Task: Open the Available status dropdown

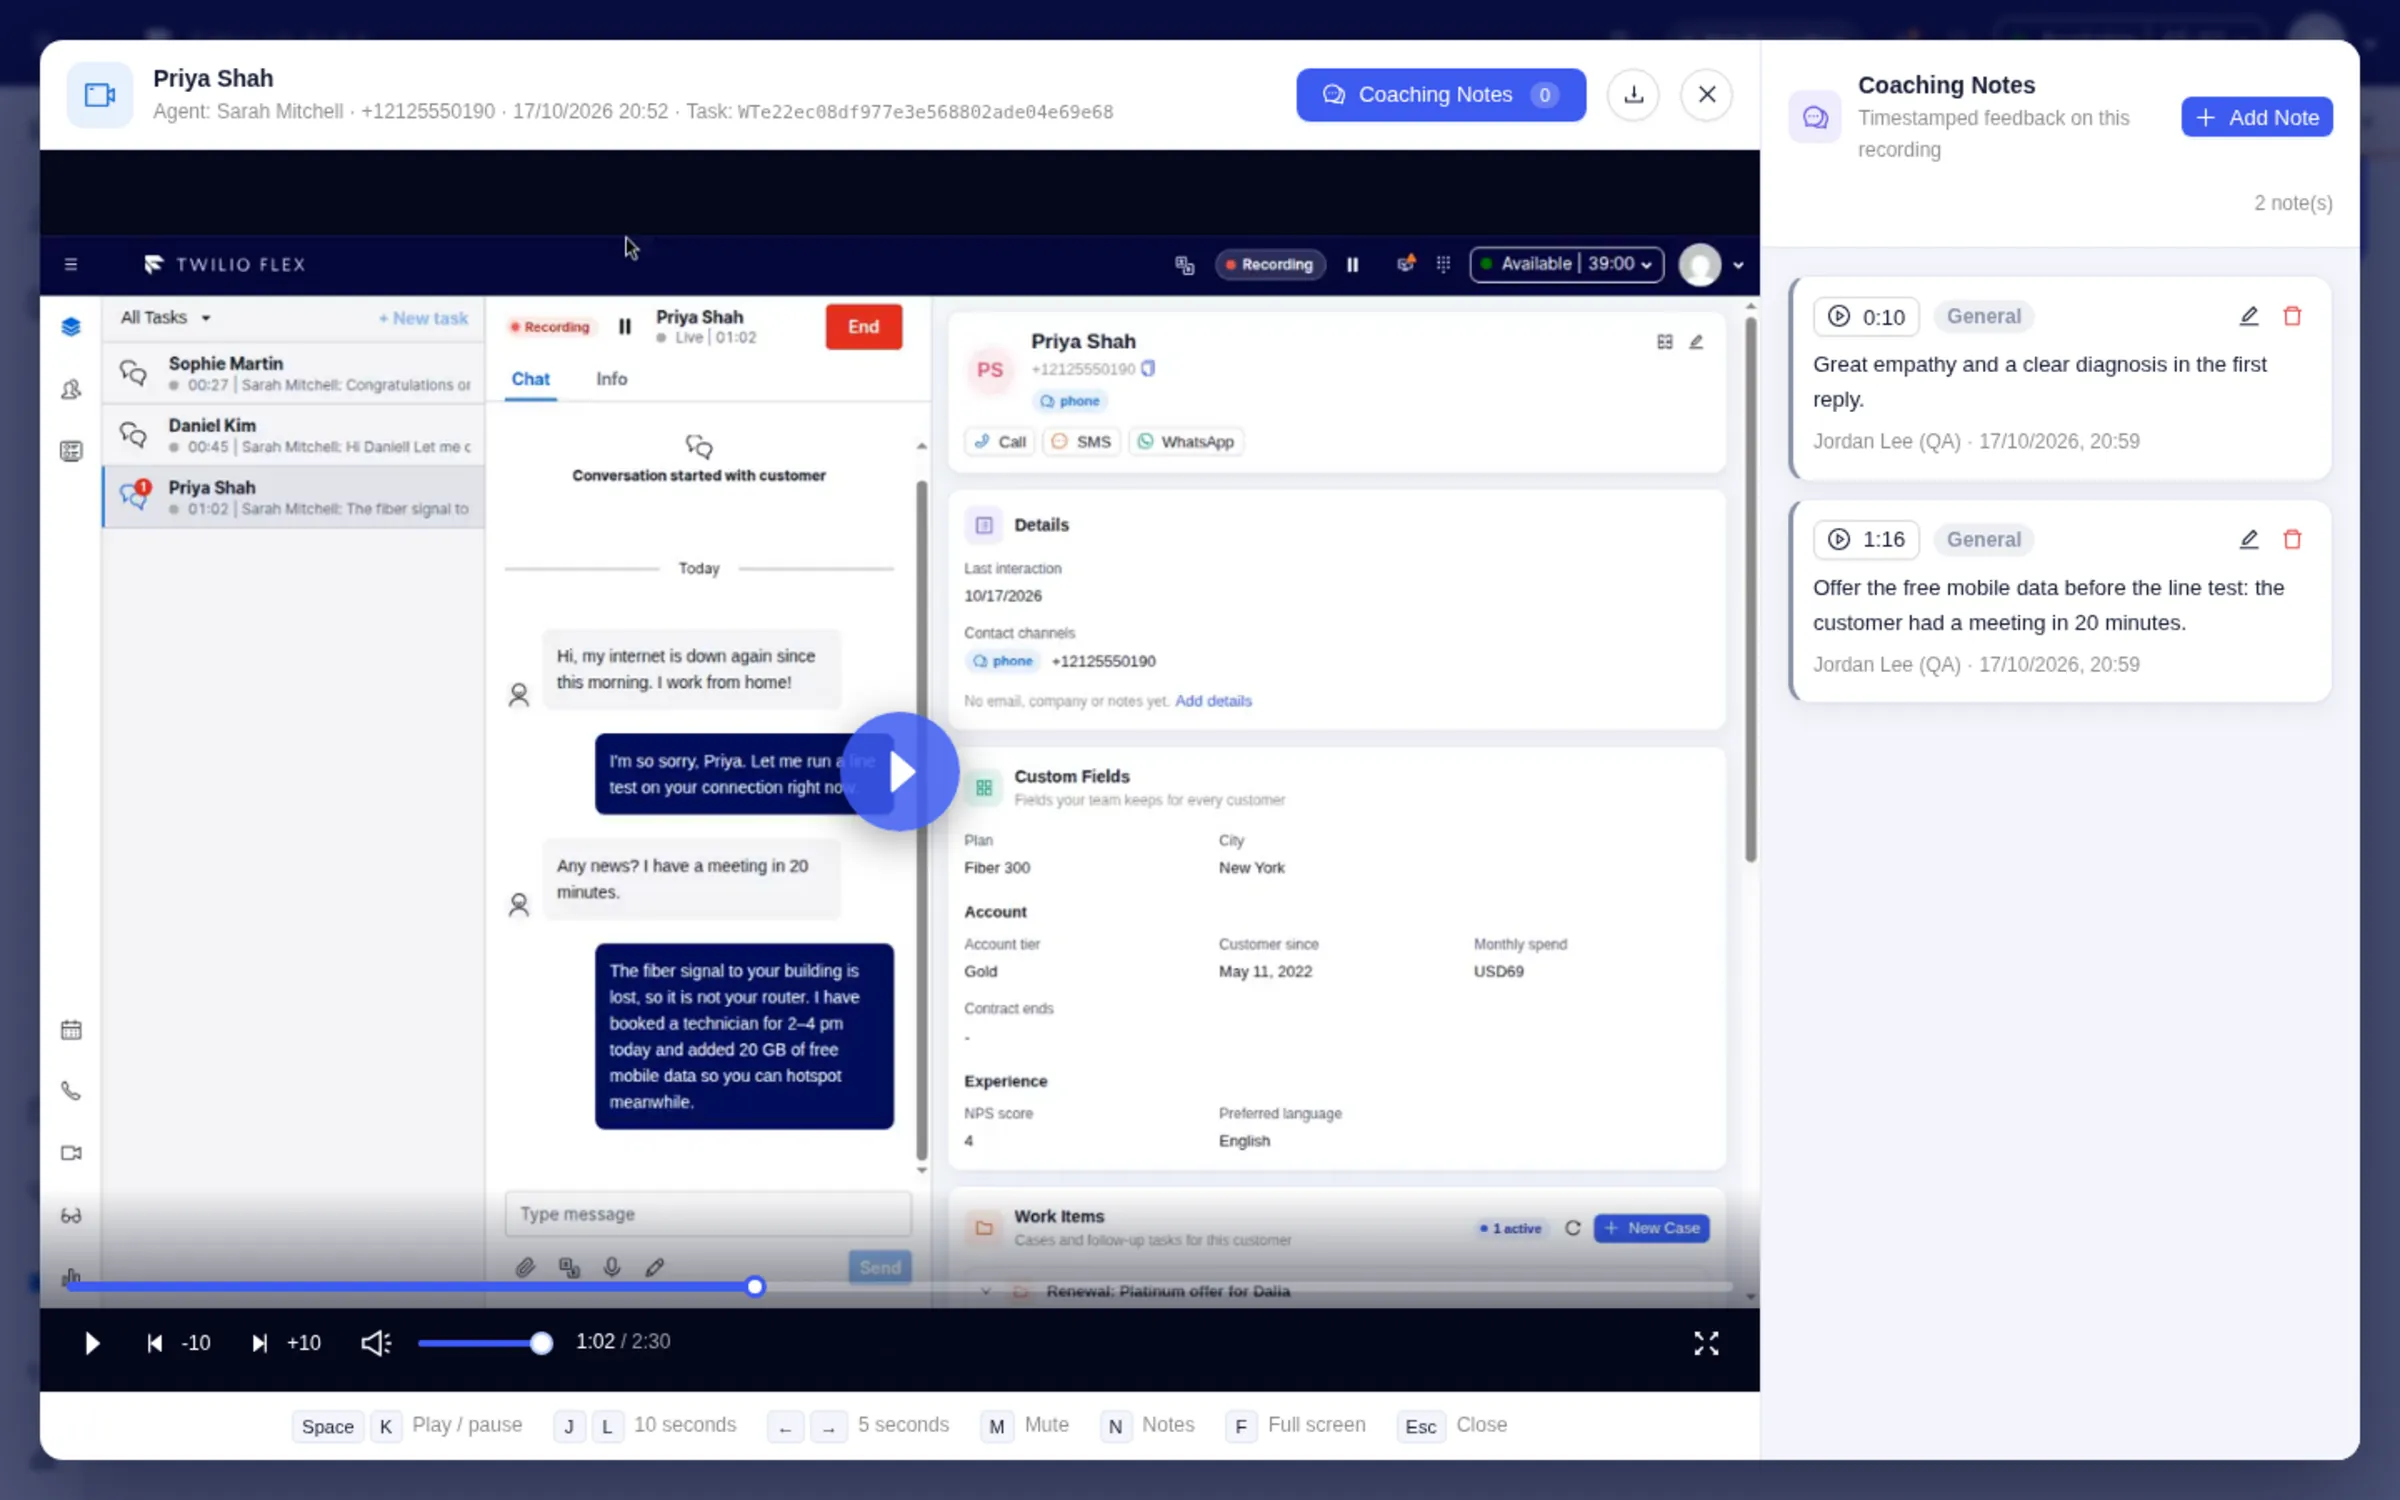Action: (x=1566, y=264)
